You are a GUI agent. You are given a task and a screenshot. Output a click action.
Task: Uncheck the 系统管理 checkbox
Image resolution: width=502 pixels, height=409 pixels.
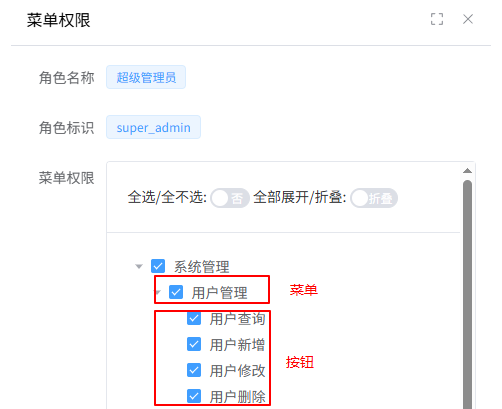[158, 266]
